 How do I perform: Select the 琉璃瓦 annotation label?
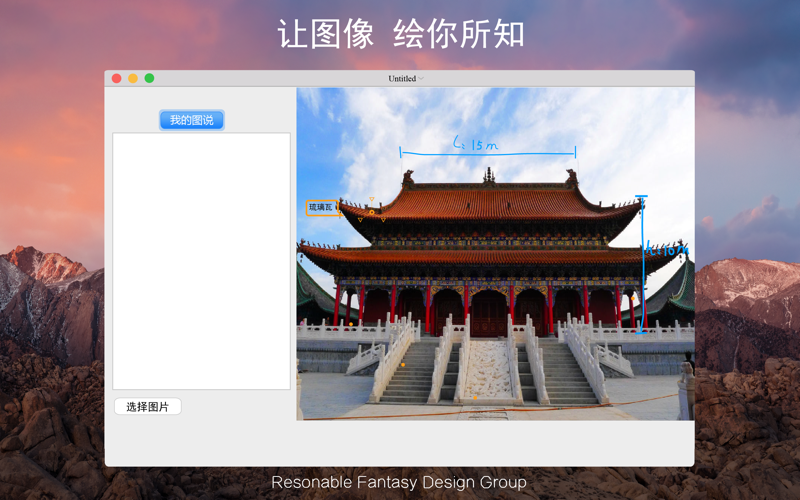[321, 208]
